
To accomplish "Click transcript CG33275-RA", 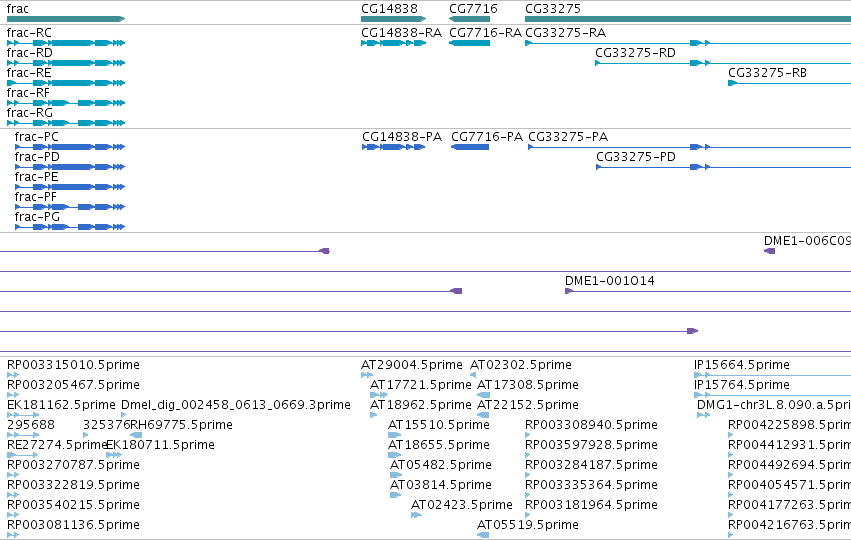I will point(688,43).
